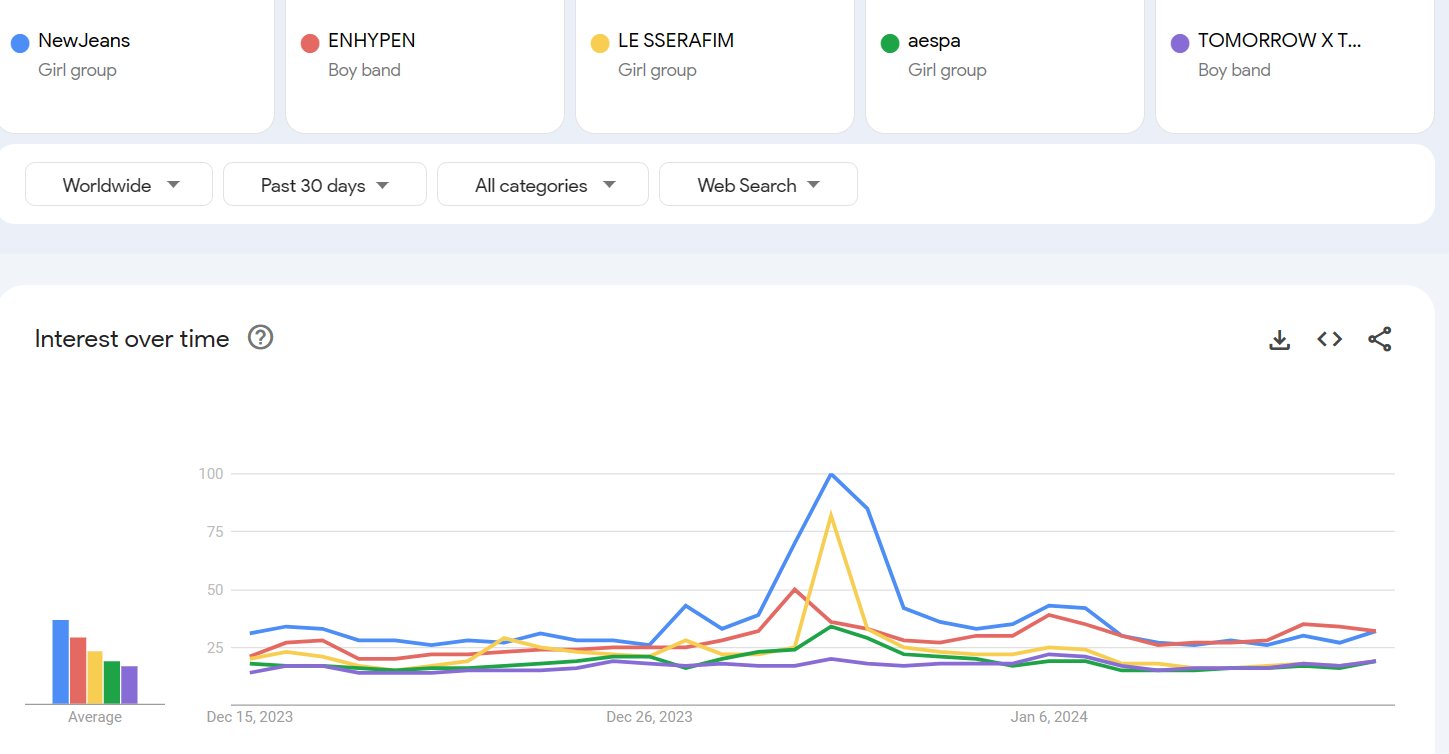Click the blue dot next to NewJeans
The image size is (1449, 754).
point(19,43)
